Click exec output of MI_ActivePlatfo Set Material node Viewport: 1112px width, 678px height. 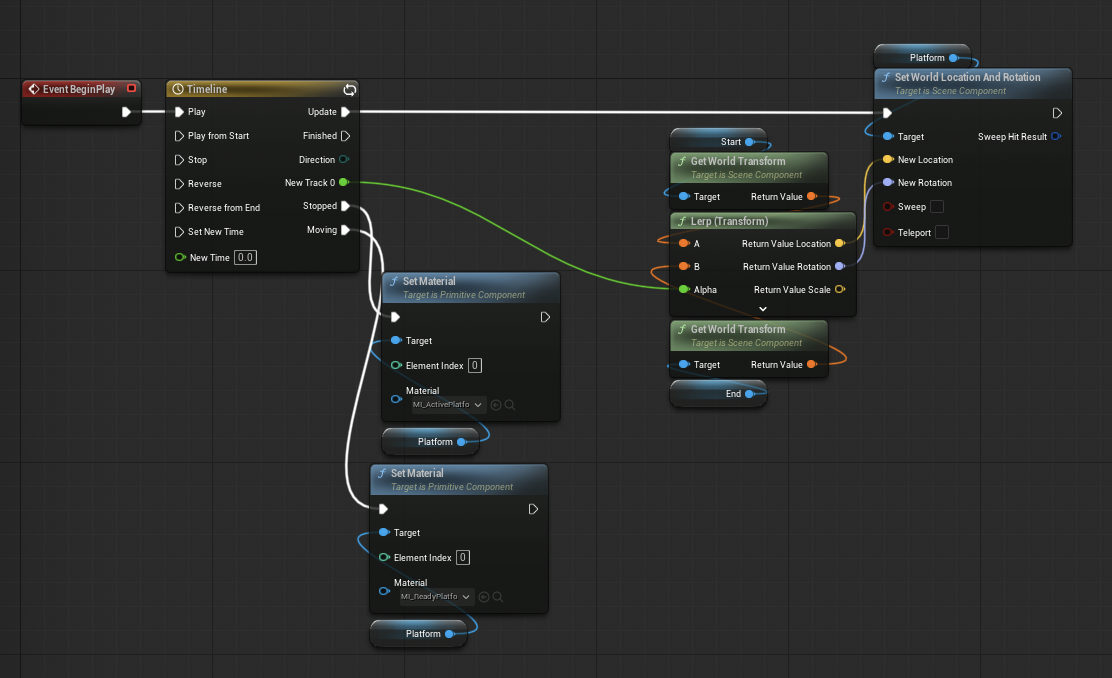(x=545, y=317)
